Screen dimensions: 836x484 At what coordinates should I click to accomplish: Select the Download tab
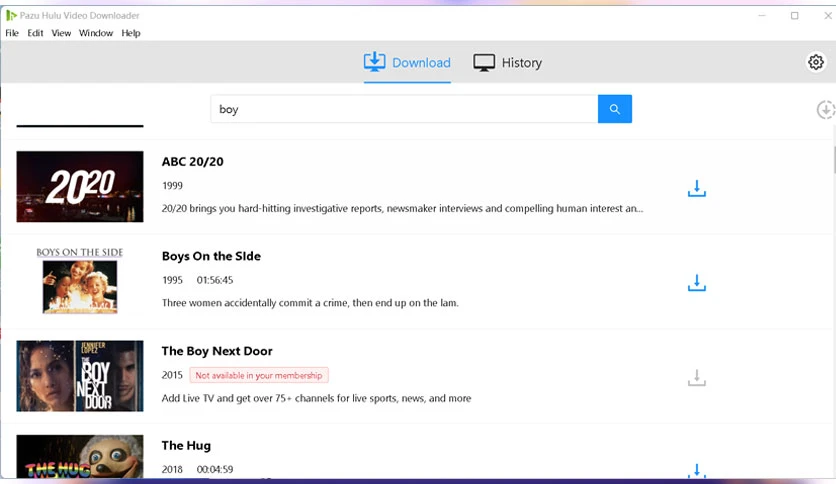pyautogui.click(x=407, y=63)
